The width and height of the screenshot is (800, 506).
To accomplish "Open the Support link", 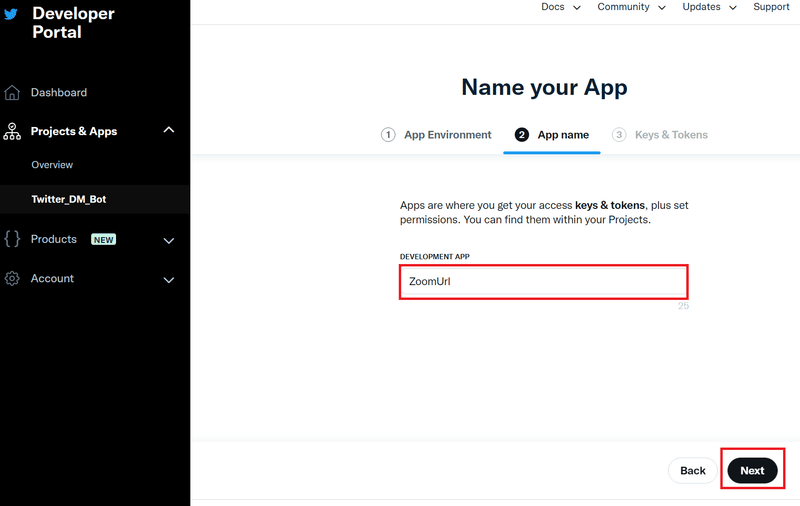I will coord(771,7).
